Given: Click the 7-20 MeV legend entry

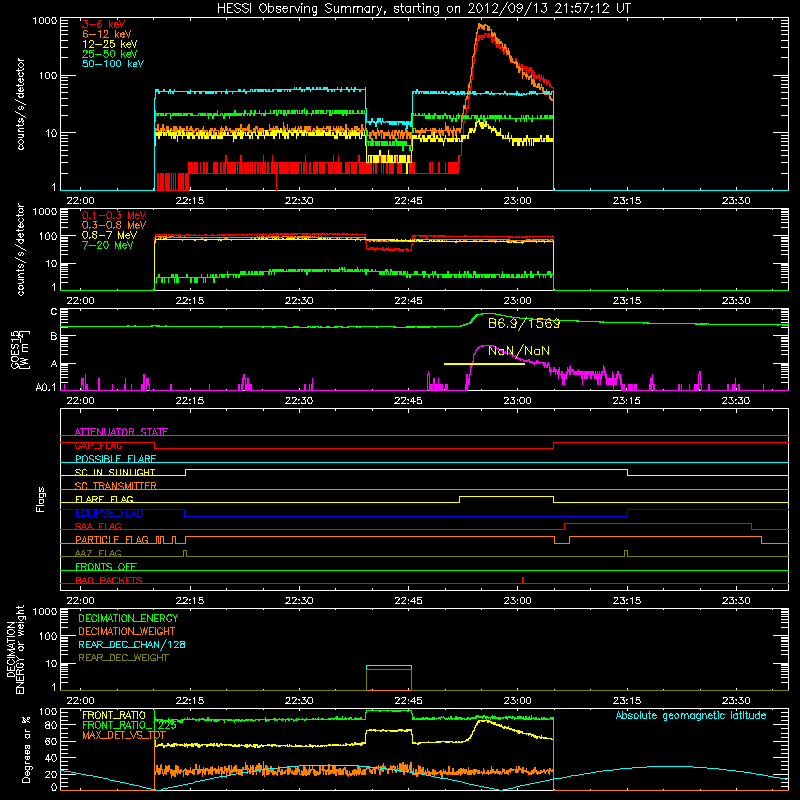Looking at the screenshot, I should tap(107, 245).
